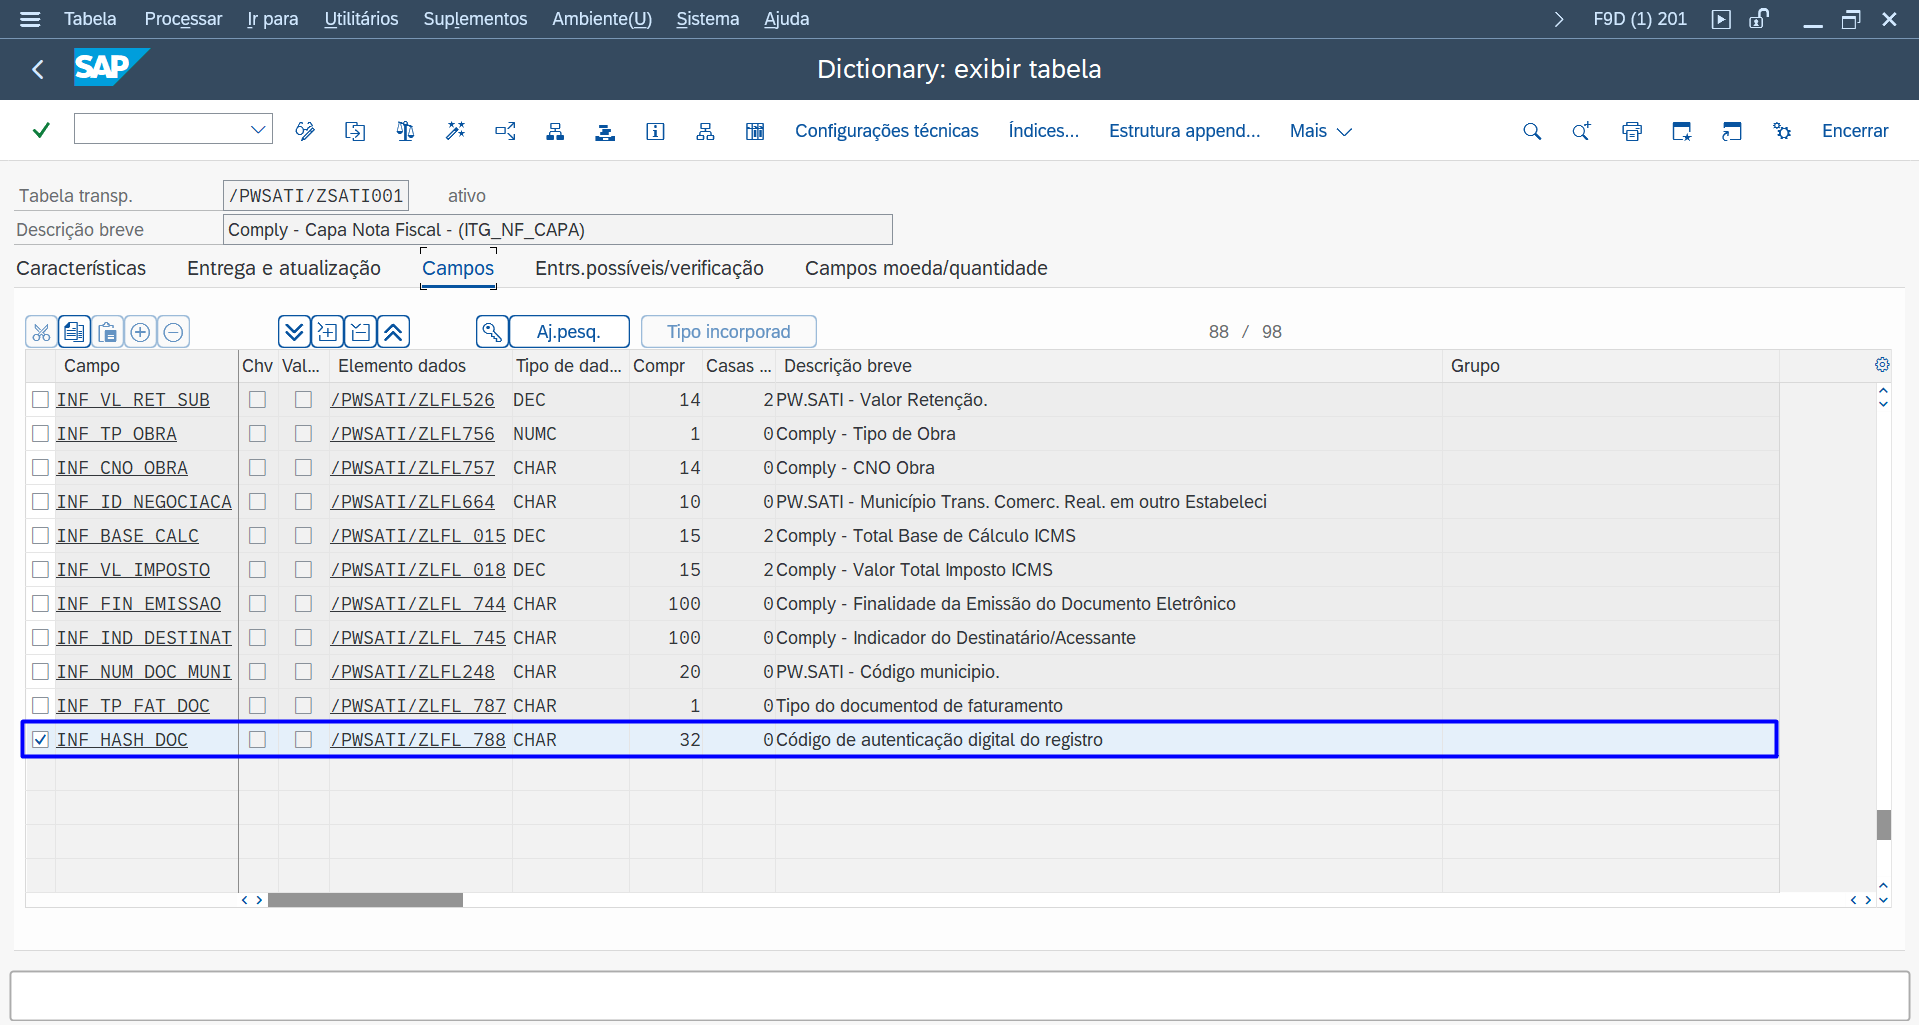The width and height of the screenshot is (1919, 1025).
Task: Click the where-used list icon
Action: tap(505, 131)
